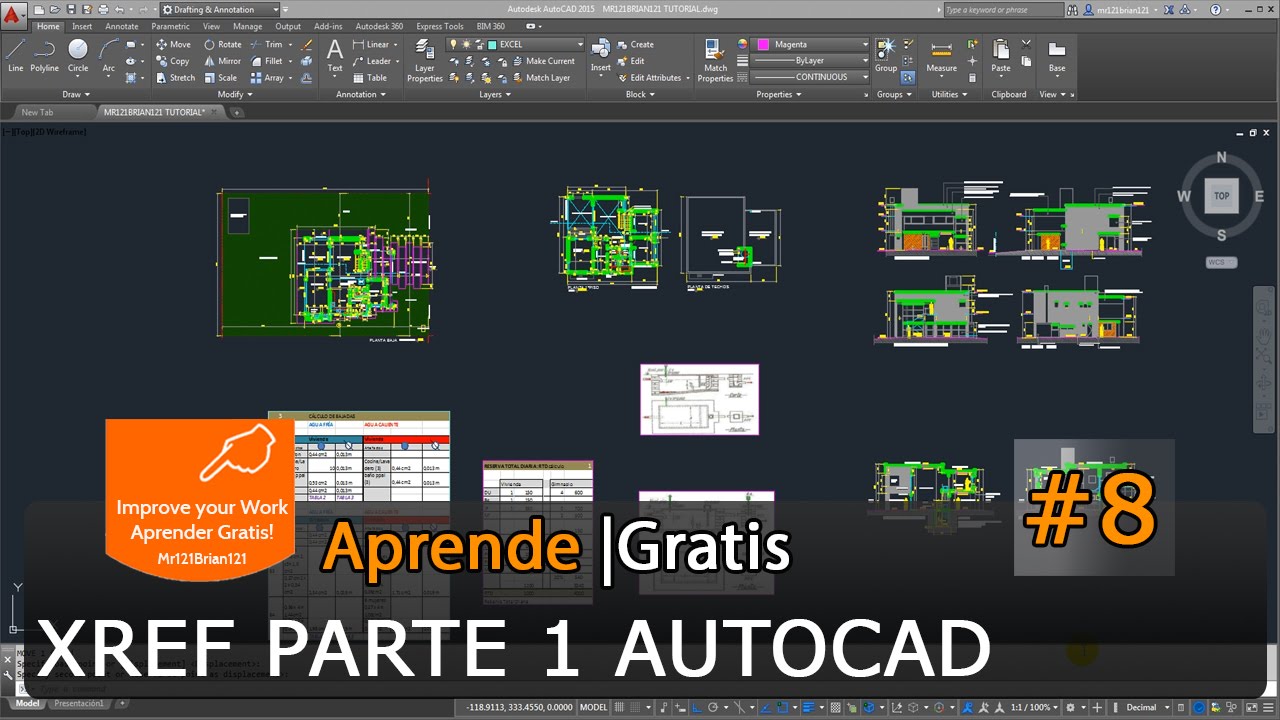This screenshot has height=720, width=1280.
Task: Toggle object snap tracking in status bar
Action: click(x=765, y=707)
